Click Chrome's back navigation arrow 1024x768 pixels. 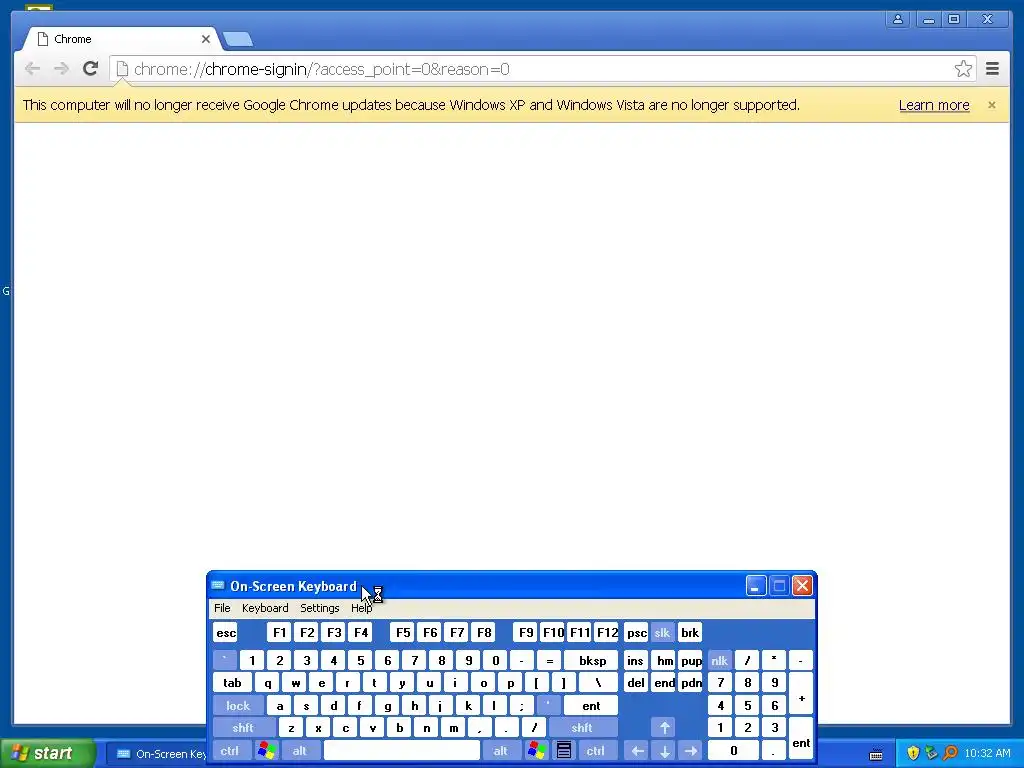[32, 69]
